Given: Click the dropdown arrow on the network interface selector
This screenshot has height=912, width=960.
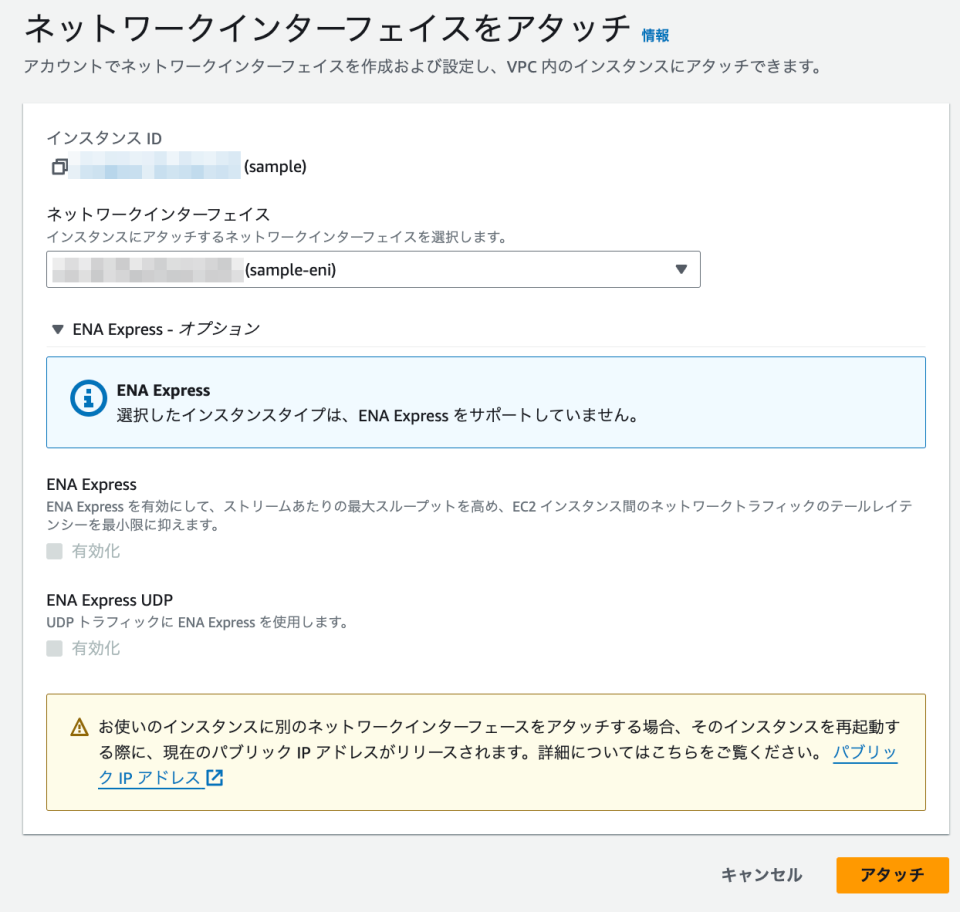Looking at the screenshot, I should (x=681, y=269).
